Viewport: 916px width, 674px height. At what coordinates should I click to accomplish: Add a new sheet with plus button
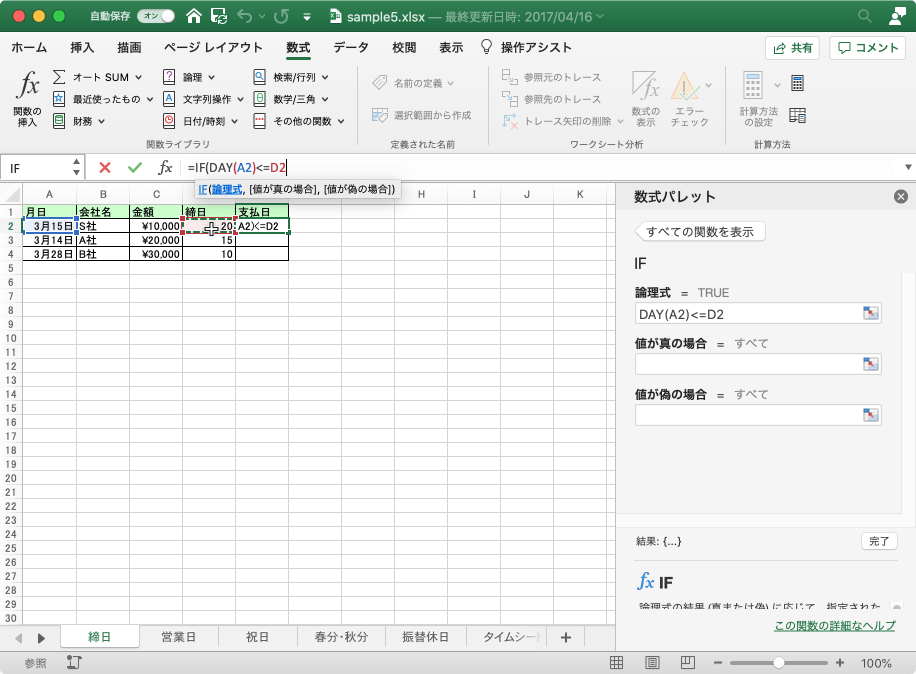(x=565, y=637)
